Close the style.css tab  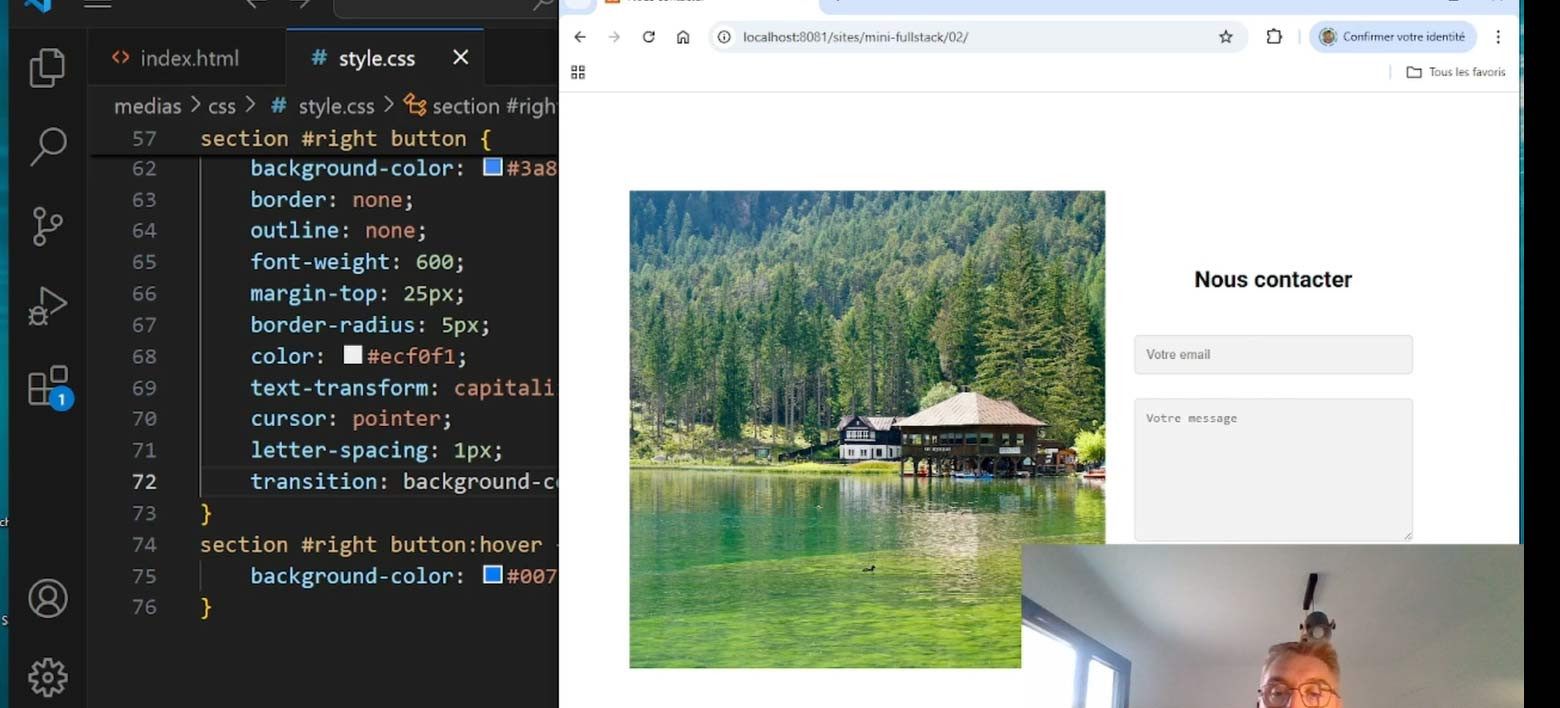460,58
